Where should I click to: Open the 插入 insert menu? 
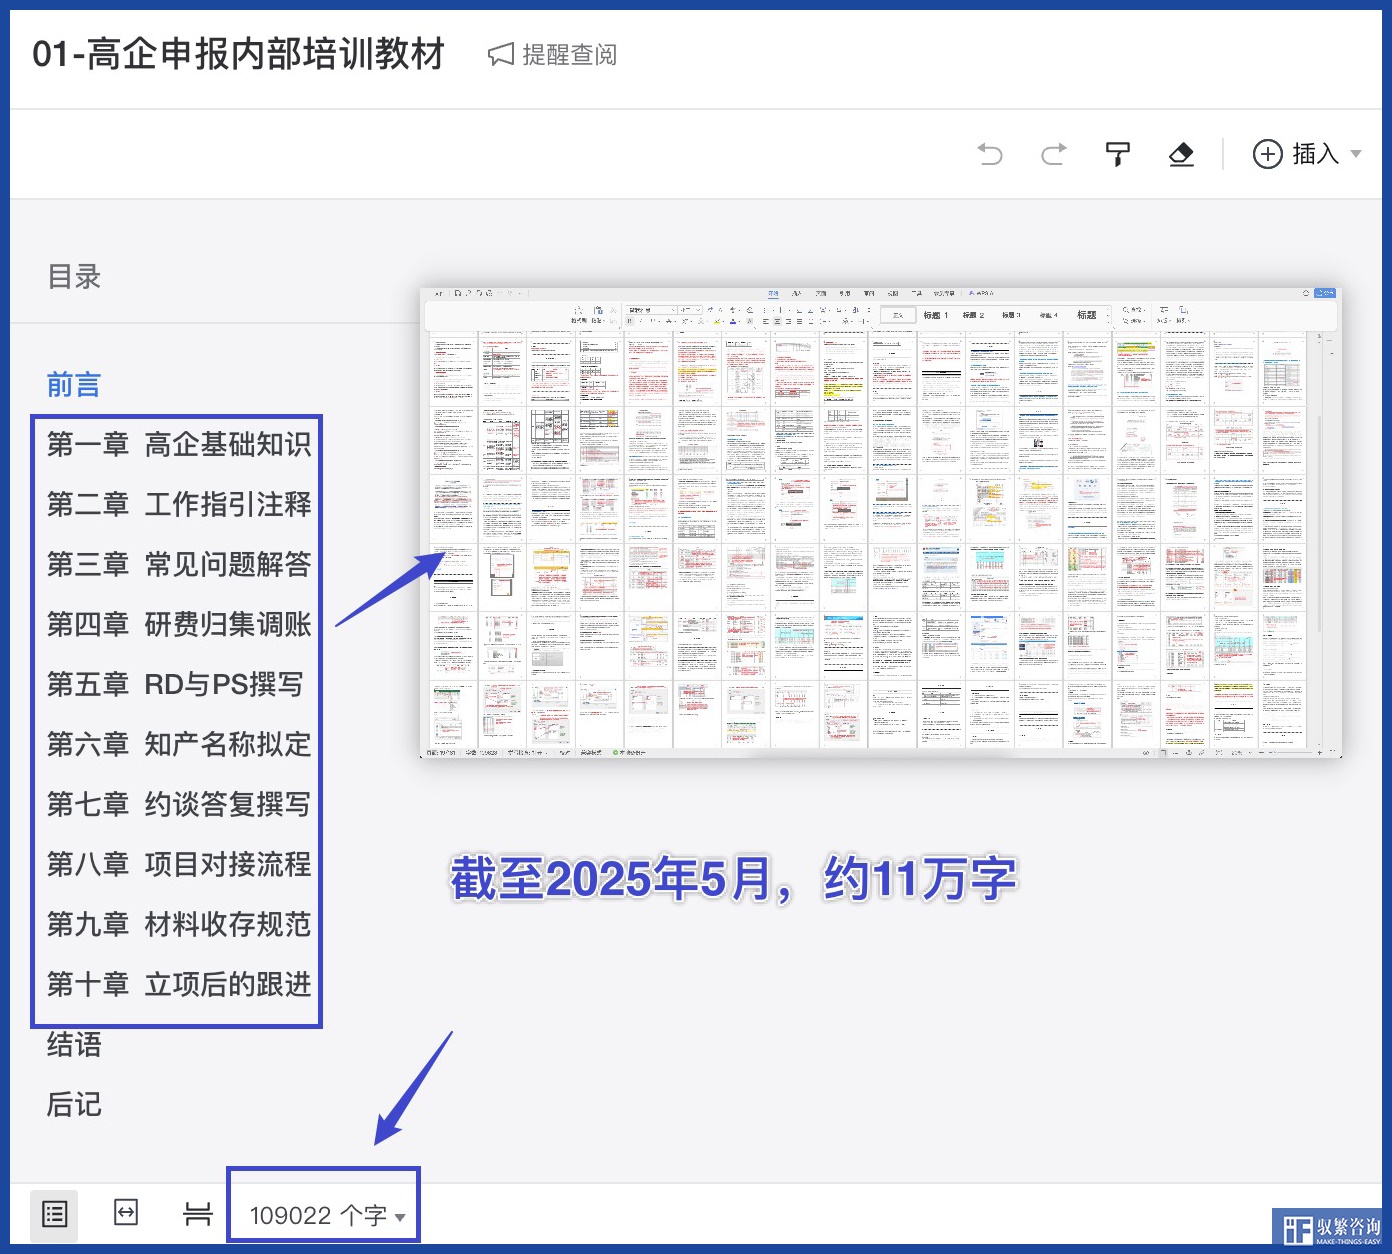(x=1306, y=154)
